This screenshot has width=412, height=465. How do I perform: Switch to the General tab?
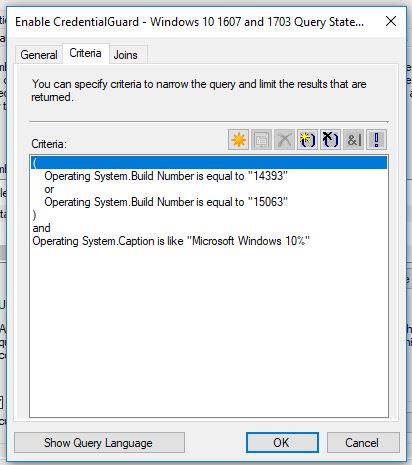[39, 55]
